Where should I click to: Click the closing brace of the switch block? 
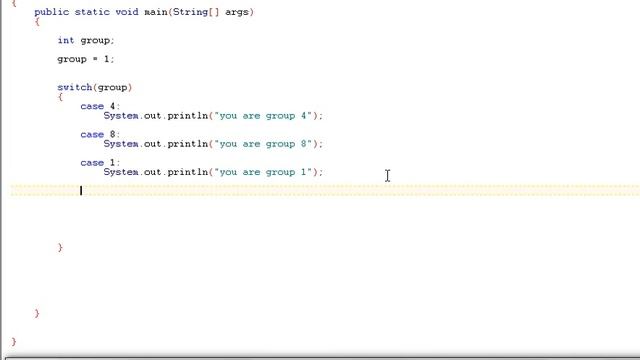[x=60, y=247]
